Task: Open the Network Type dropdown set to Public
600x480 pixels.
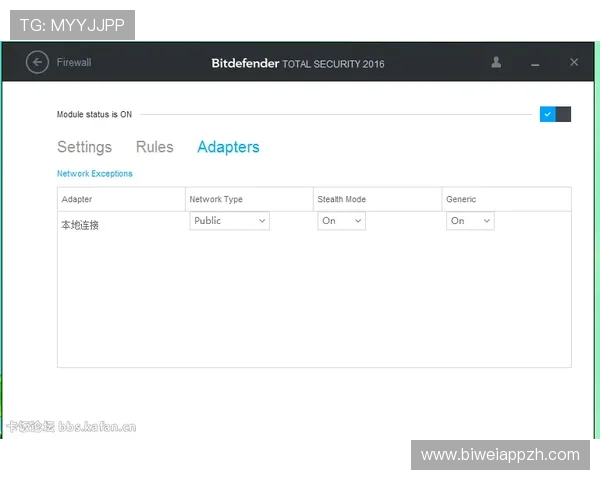Action: (229, 221)
